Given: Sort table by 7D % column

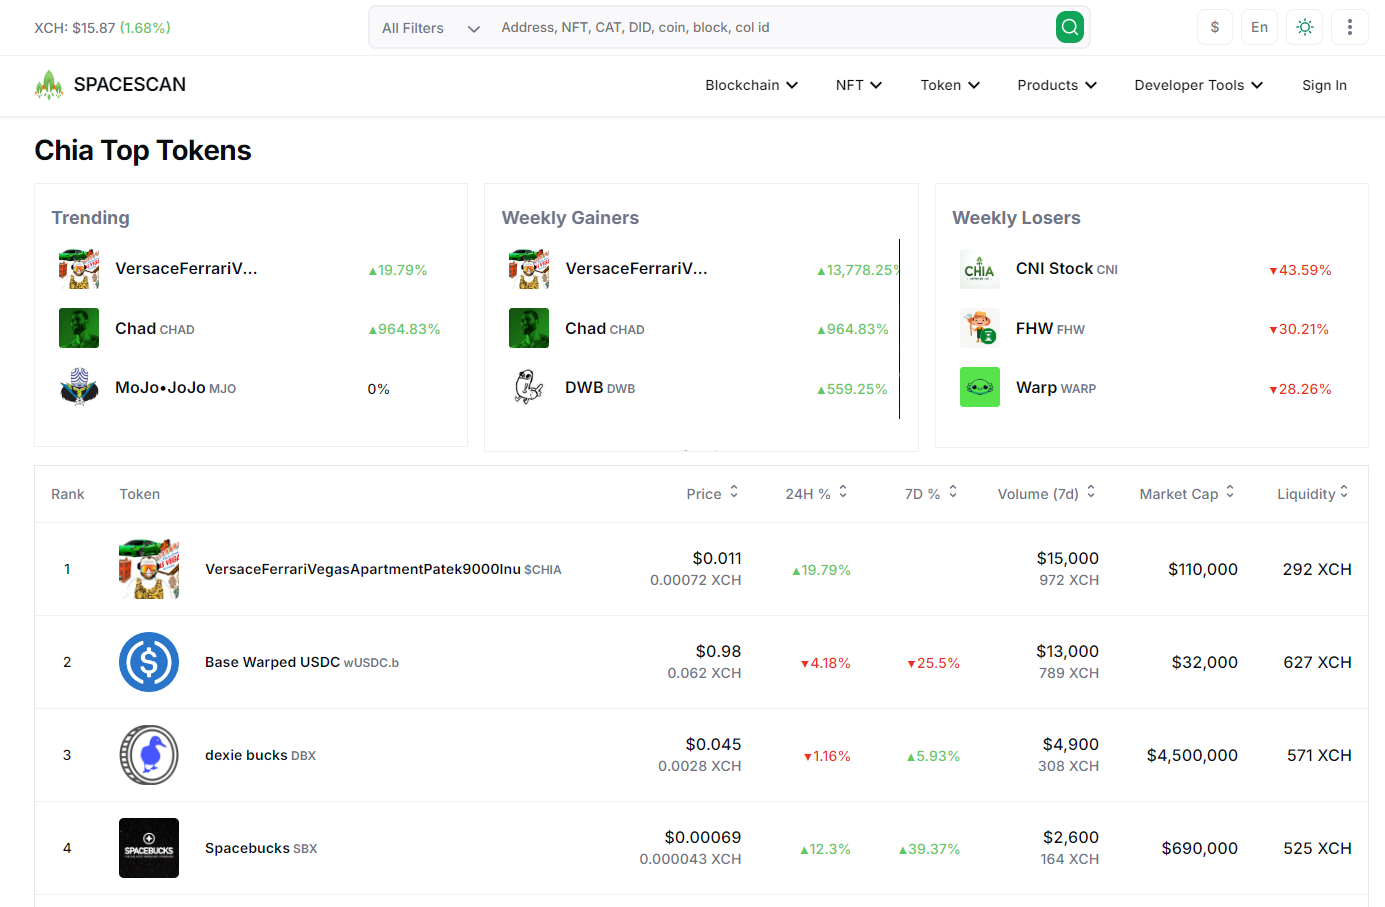Looking at the screenshot, I should click(x=931, y=493).
